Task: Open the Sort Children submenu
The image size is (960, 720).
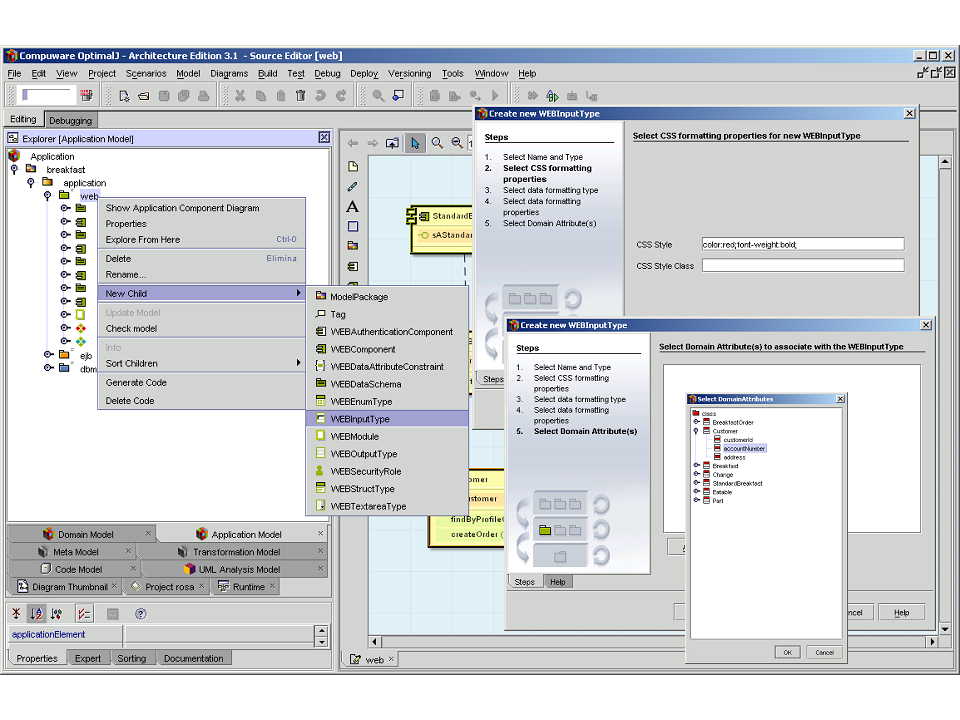Action: [201, 364]
